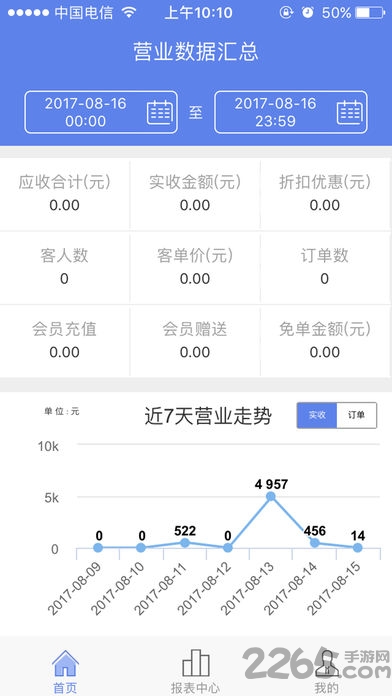The image size is (392, 696).
Task: Switch chart to 订单 view
Action: (x=357, y=415)
